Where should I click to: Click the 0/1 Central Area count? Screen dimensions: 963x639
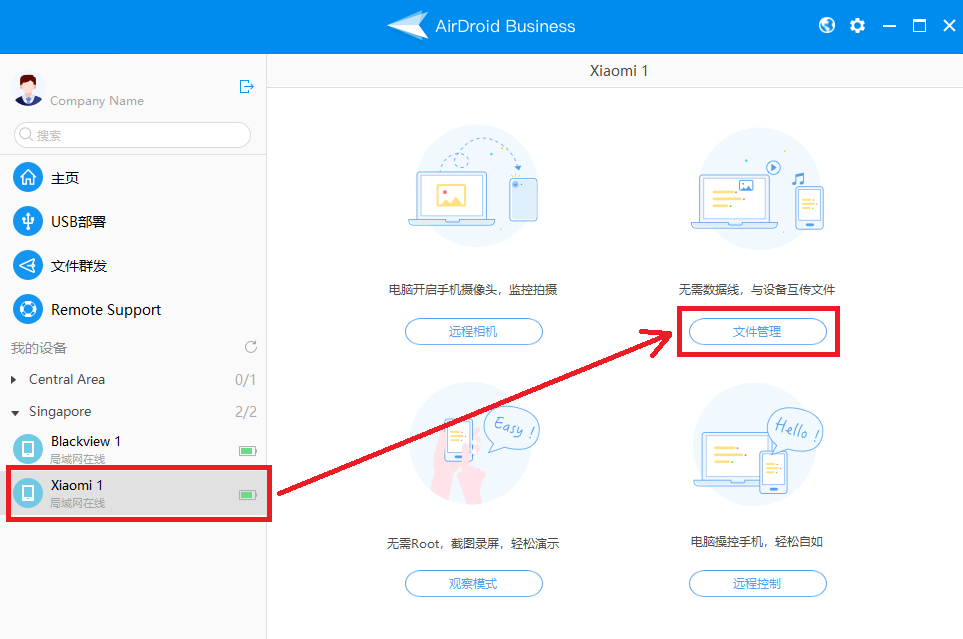(245, 380)
